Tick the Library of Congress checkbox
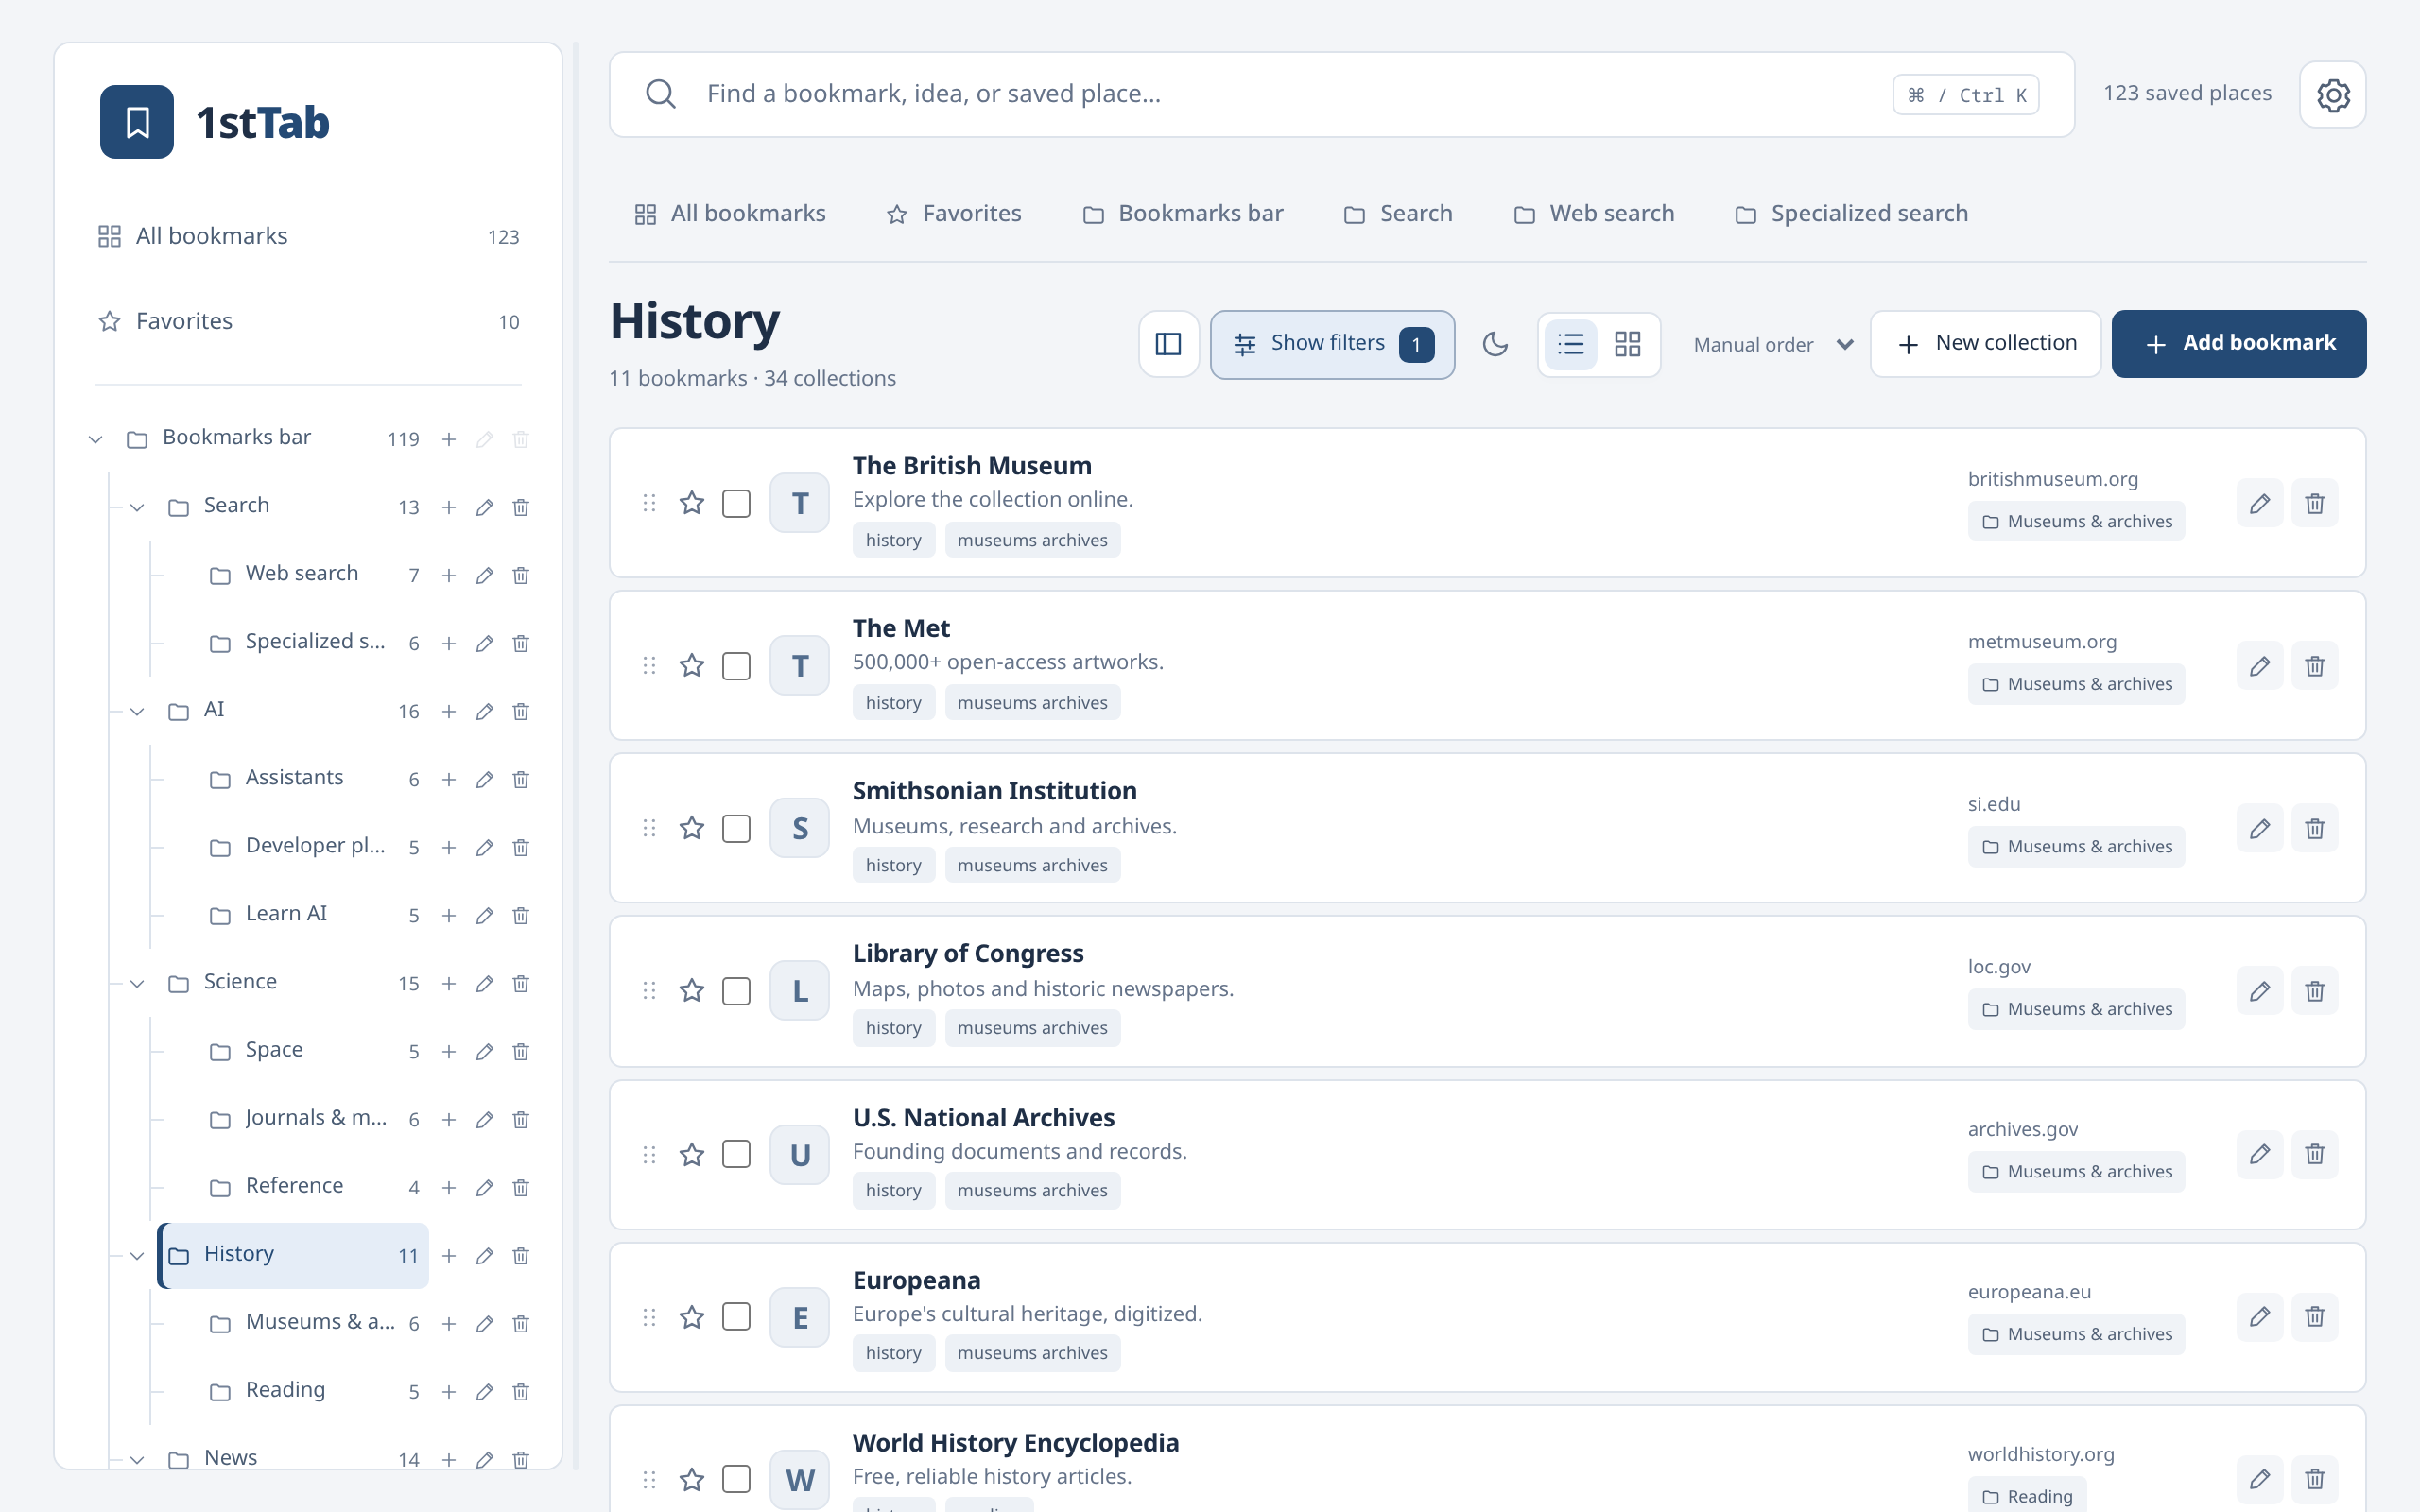This screenshot has width=2420, height=1512. (x=736, y=991)
